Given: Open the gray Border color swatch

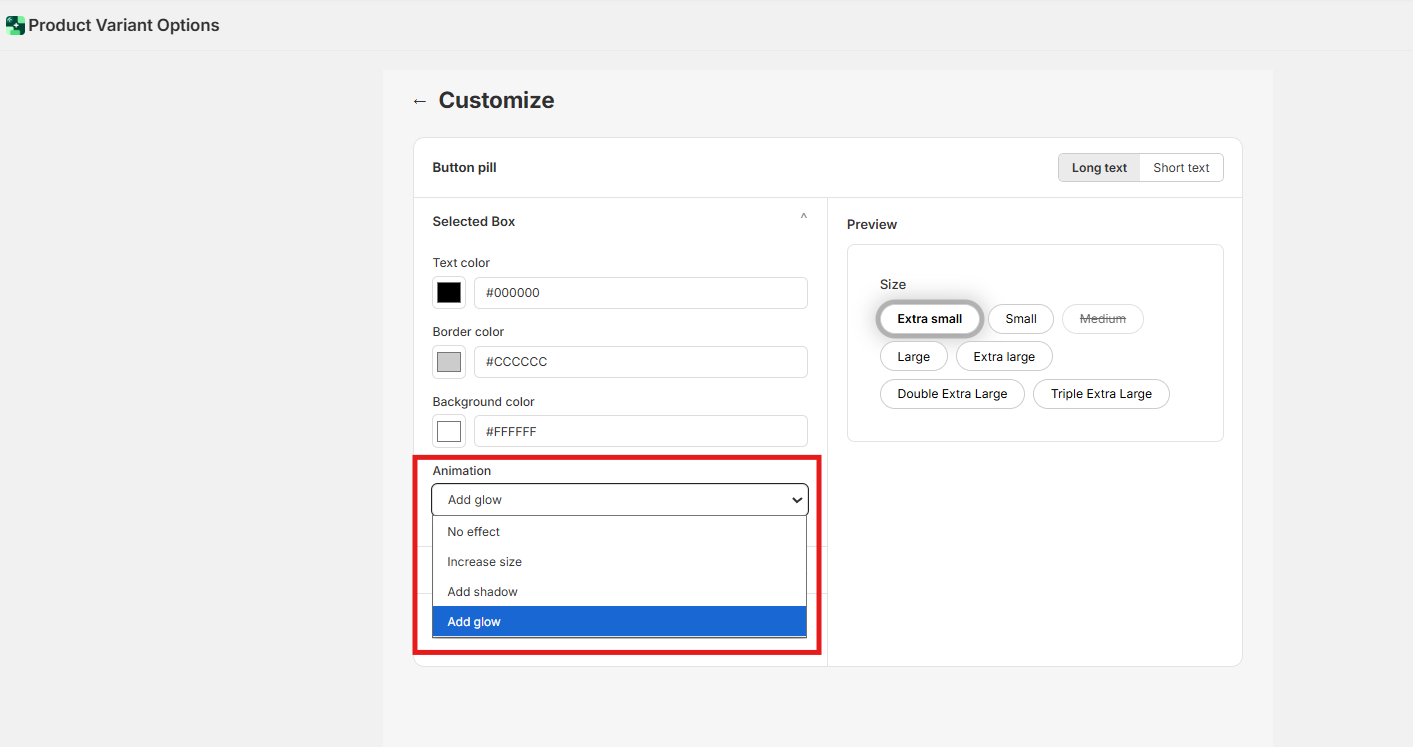Looking at the screenshot, I should pyautogui.click(x=449, y=362).
